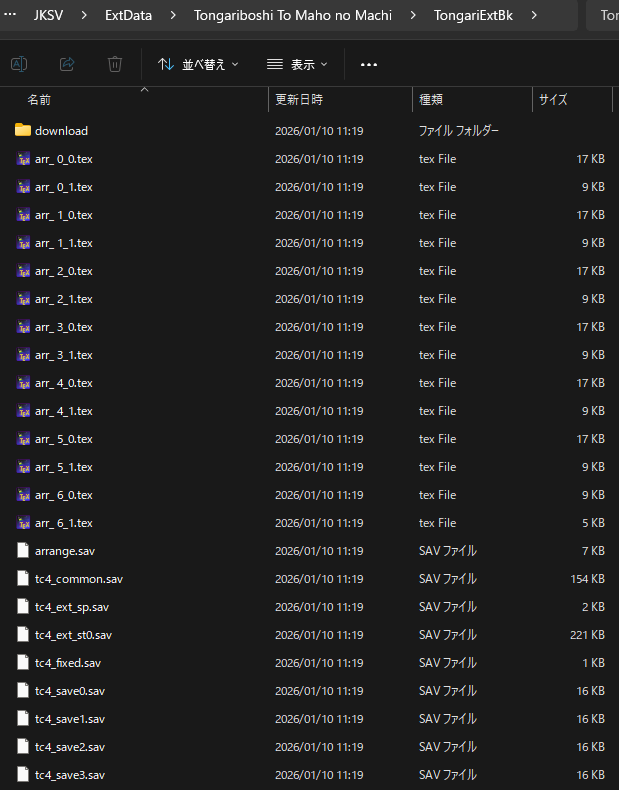Image resolution: width=619 pixels, height=790 pixels.
Task: Expand chevron after TongariExtBk breadcrumb
Action: tap(534, 15)
